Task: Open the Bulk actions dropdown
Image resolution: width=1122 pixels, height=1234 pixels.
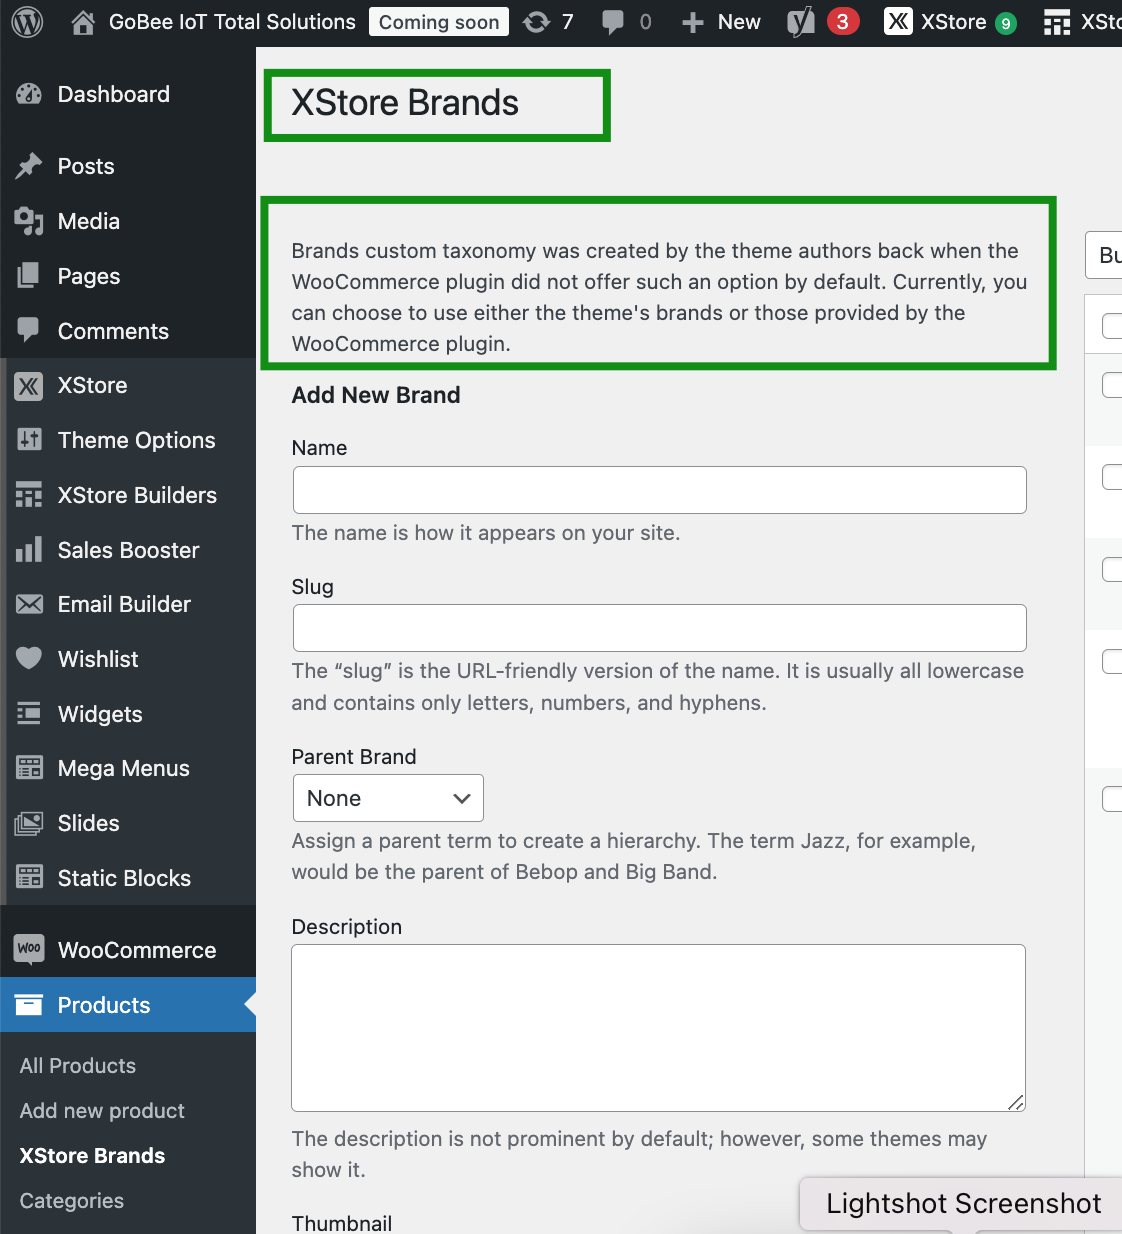Action: (x=1104, y=255)
